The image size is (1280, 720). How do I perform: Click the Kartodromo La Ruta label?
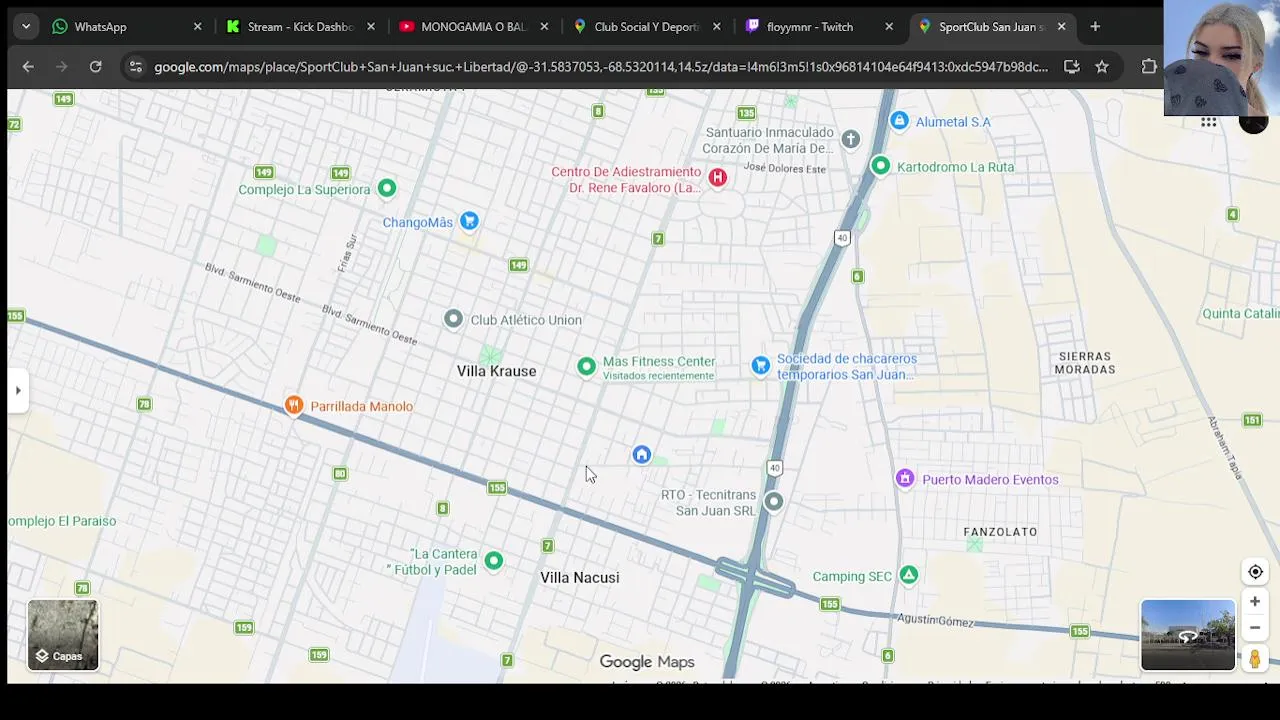tap(955, 167)
